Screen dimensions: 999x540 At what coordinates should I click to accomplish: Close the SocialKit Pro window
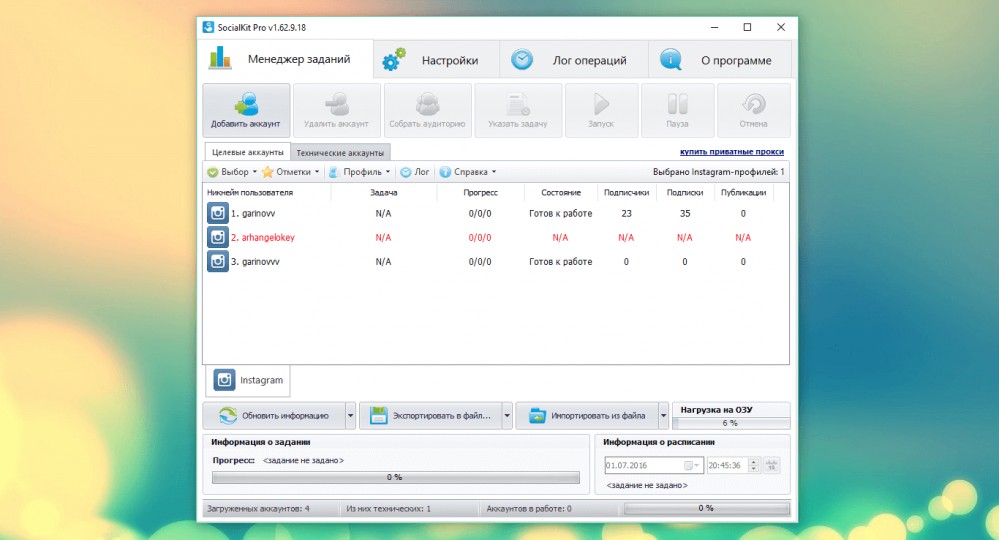pyautogui.click(x=781, y=27)
